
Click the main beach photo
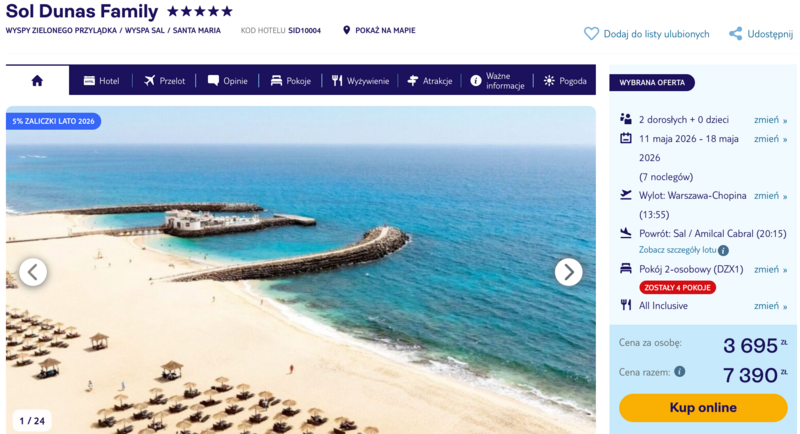[301, 270]
